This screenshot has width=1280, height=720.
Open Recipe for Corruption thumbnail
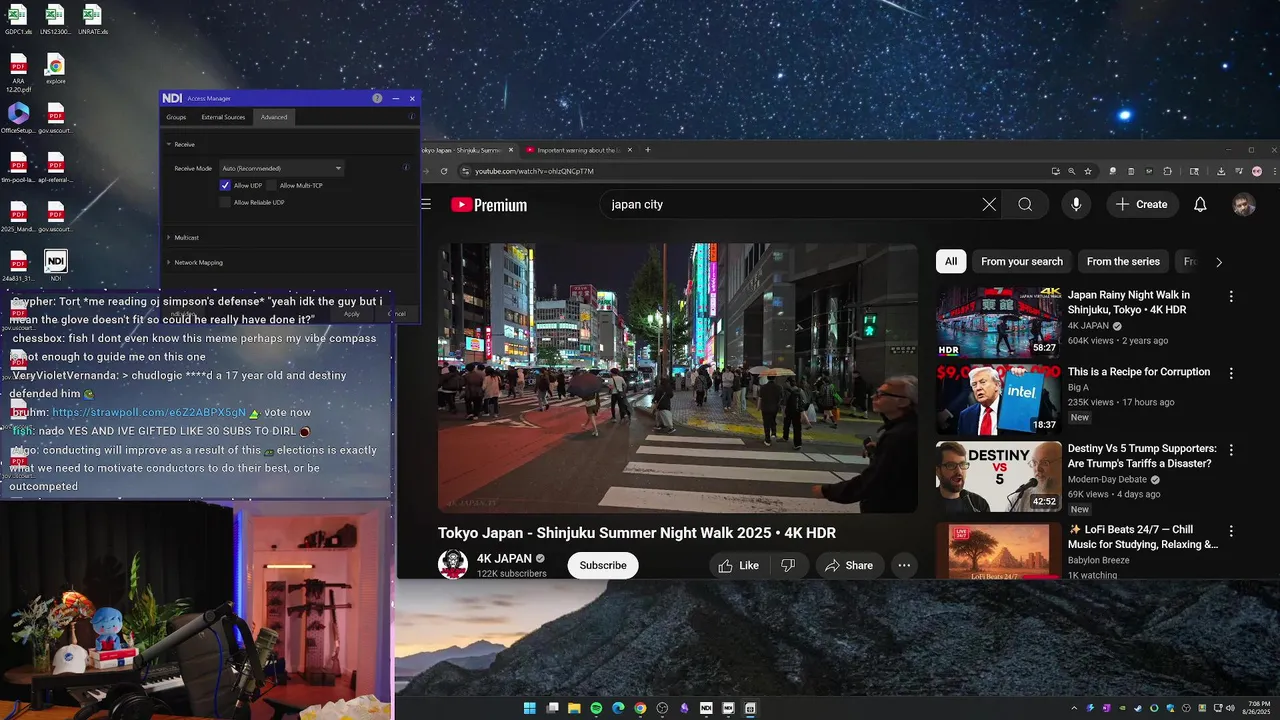coord(998,399)
